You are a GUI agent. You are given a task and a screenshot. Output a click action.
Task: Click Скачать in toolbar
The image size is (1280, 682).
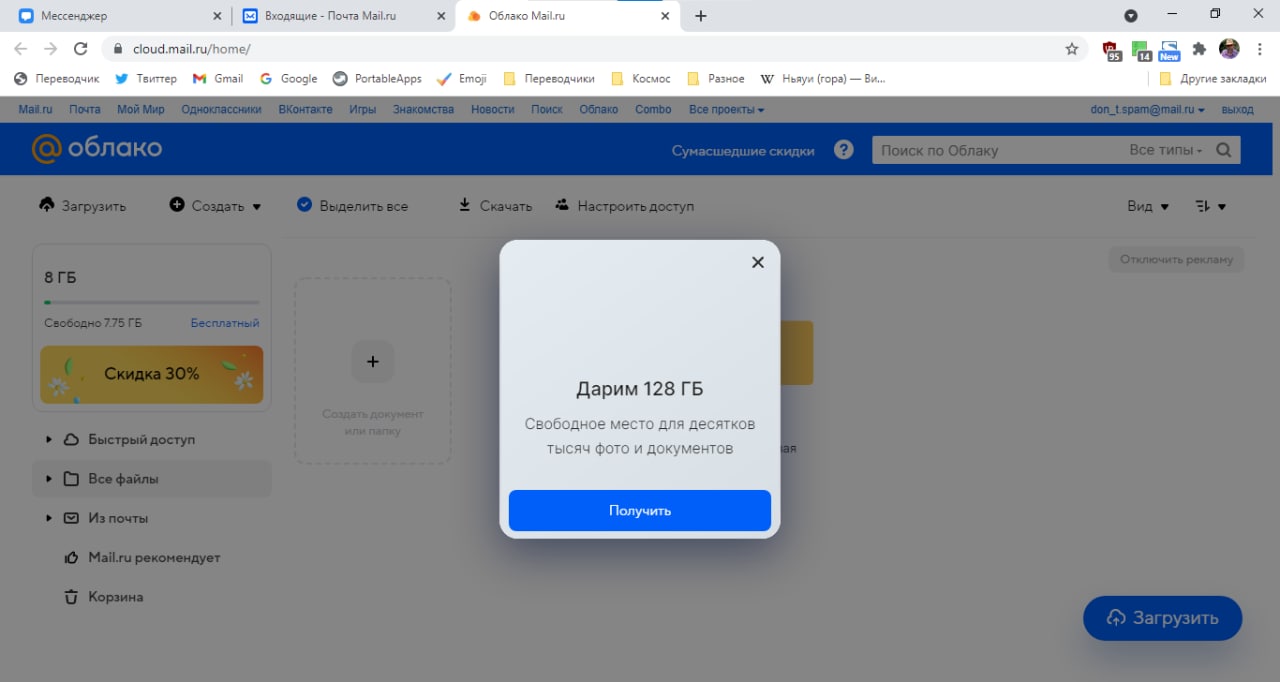pyautogui.click(x=495, y=205)
